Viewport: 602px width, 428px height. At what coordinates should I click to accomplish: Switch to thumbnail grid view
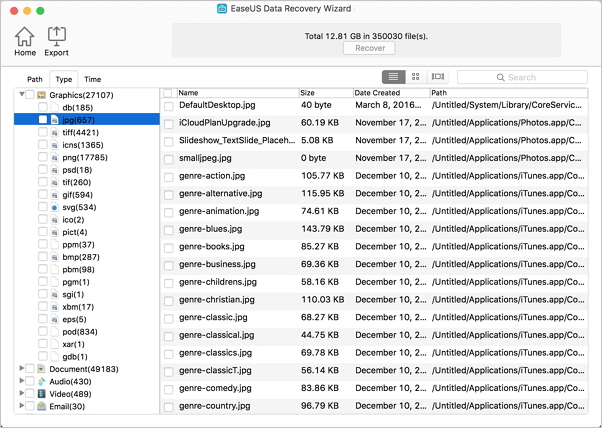[415, 77]
